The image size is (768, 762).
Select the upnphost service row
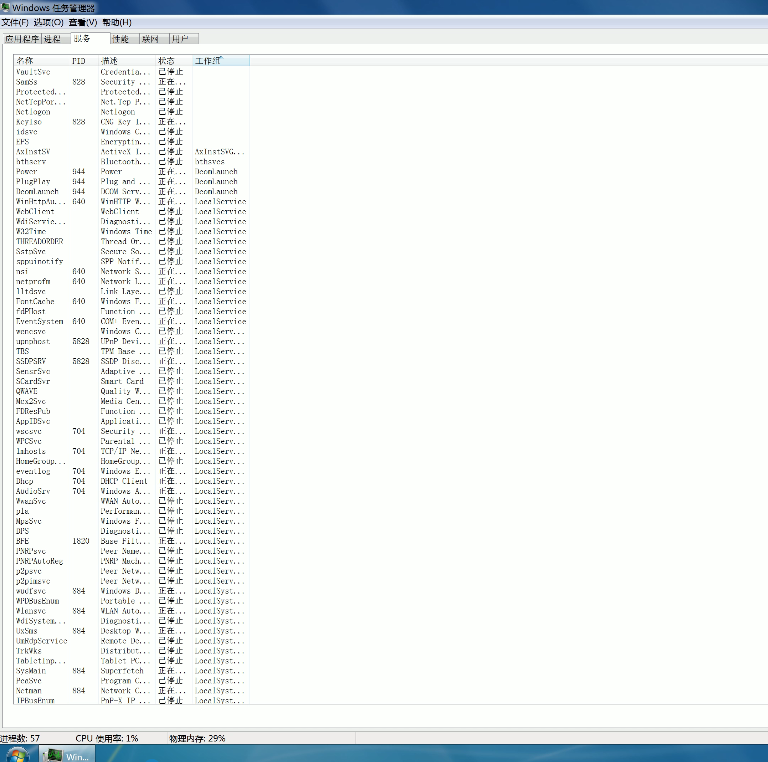[132, 341]
